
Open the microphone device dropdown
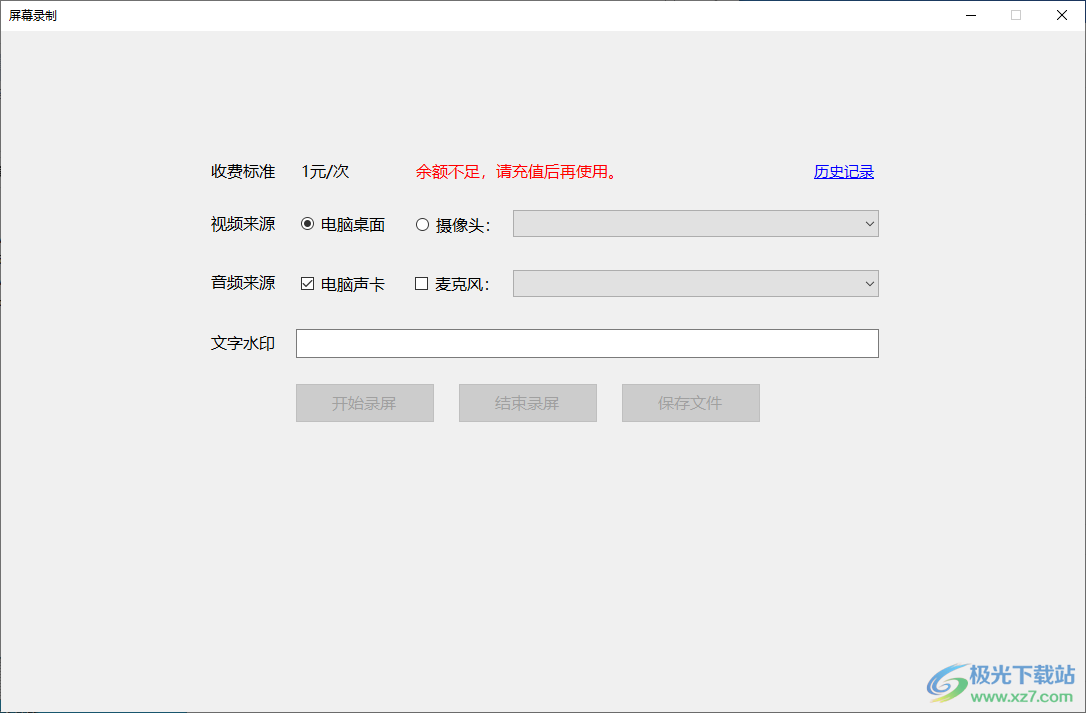point(695,283)
